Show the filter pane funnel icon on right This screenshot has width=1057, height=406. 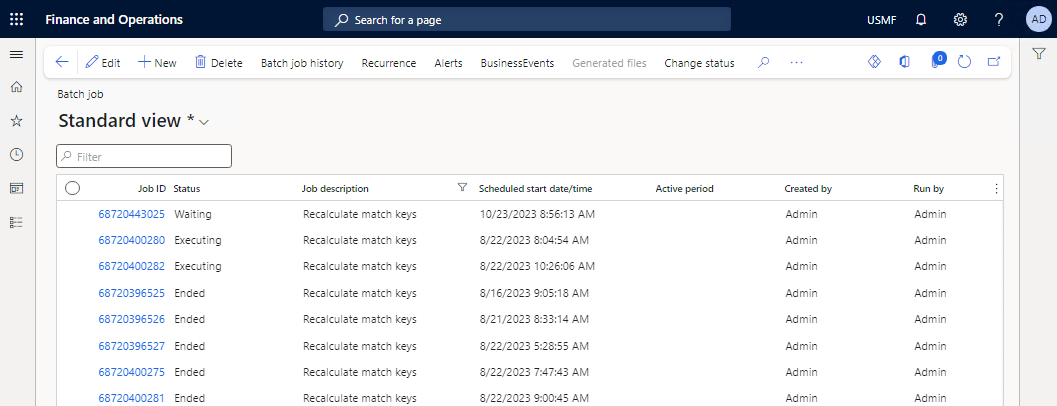pos(1039,54)
